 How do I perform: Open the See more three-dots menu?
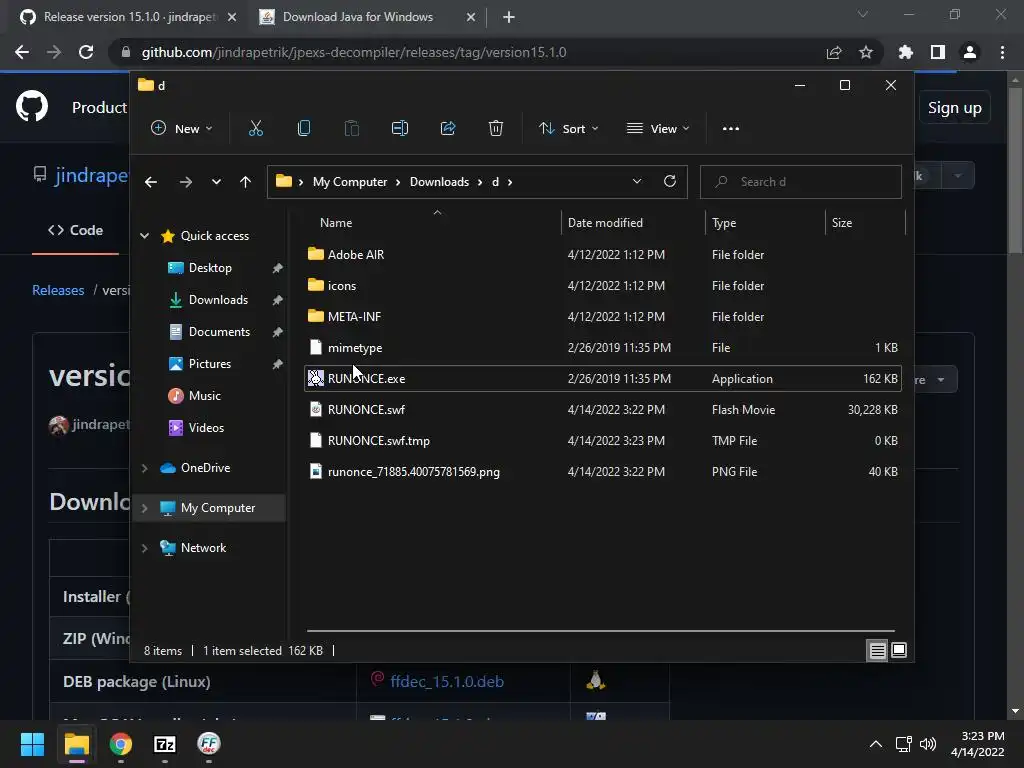click(731, 129)
